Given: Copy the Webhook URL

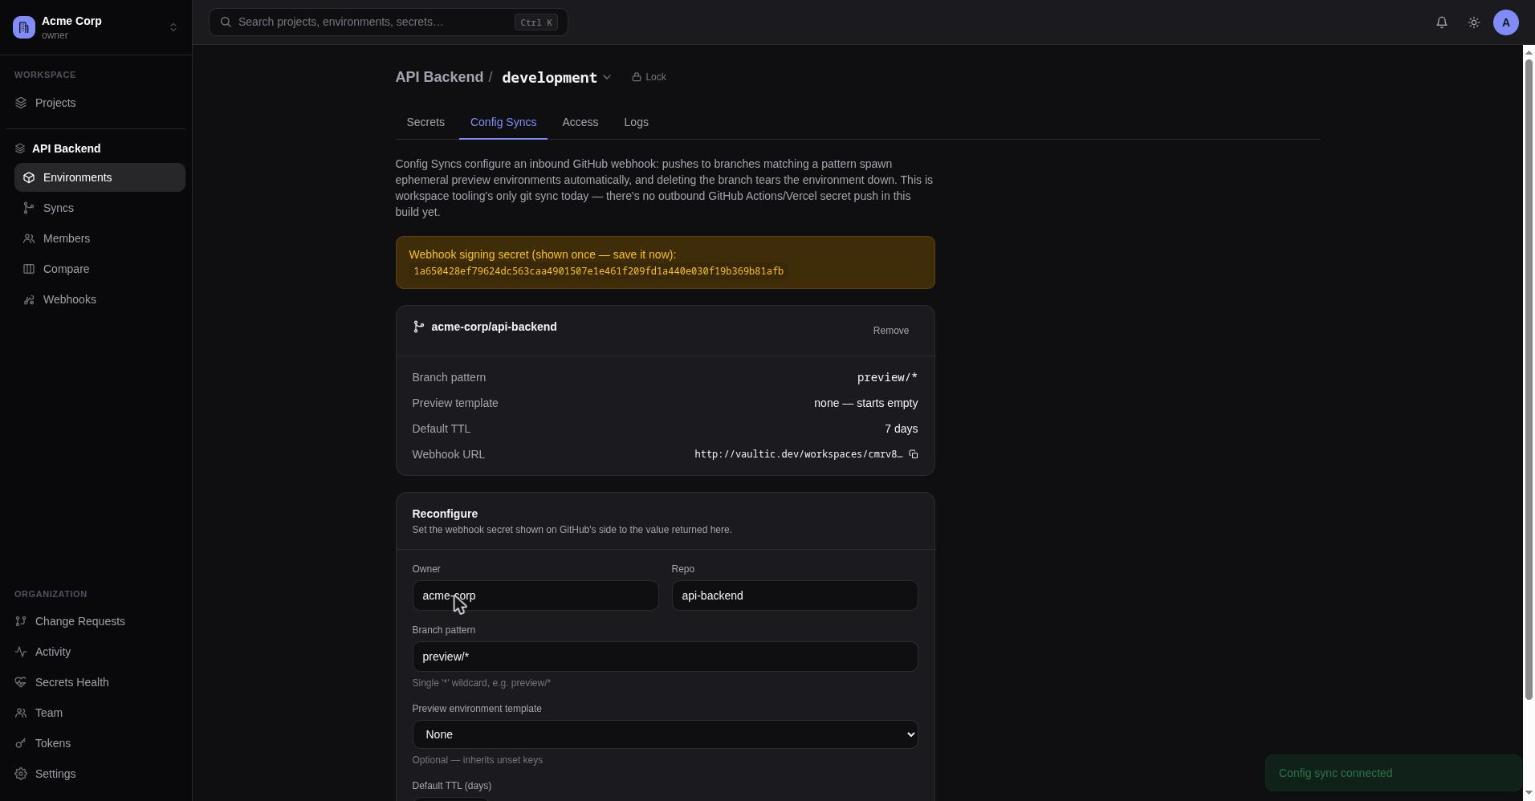Looking at the screenshot, I should [x=913, y=454].
